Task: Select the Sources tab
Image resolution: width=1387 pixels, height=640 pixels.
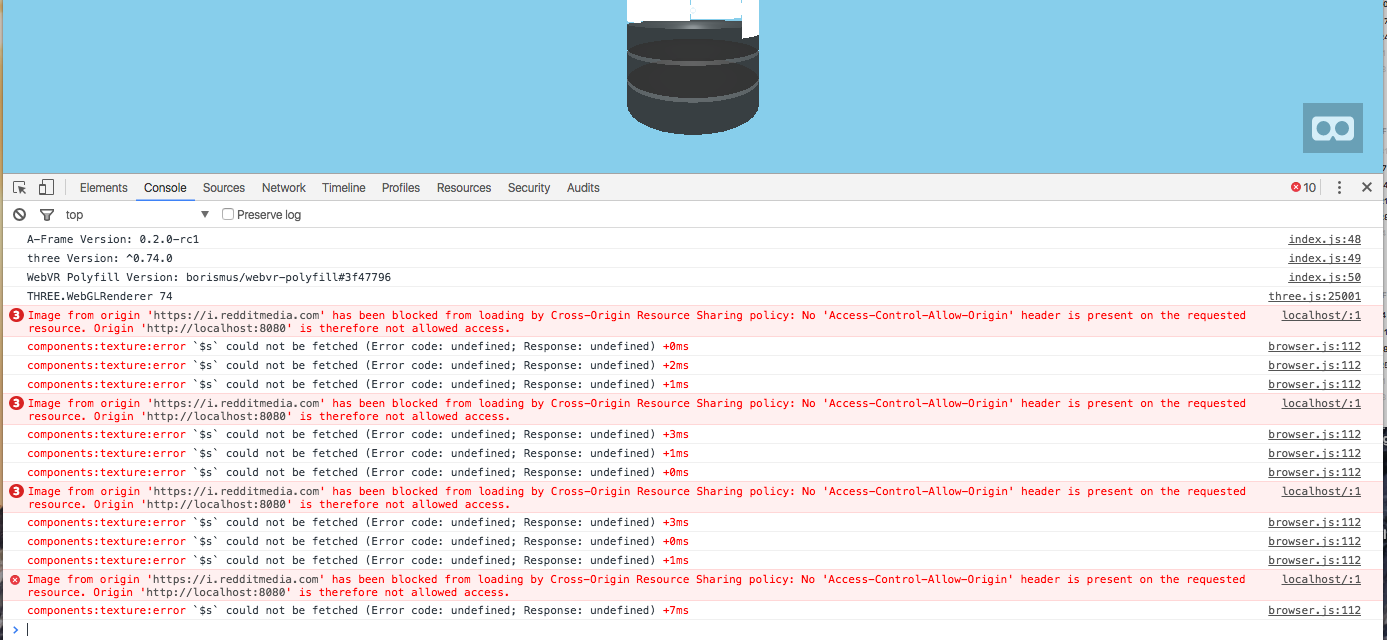Action: click(x=224, y=187)
